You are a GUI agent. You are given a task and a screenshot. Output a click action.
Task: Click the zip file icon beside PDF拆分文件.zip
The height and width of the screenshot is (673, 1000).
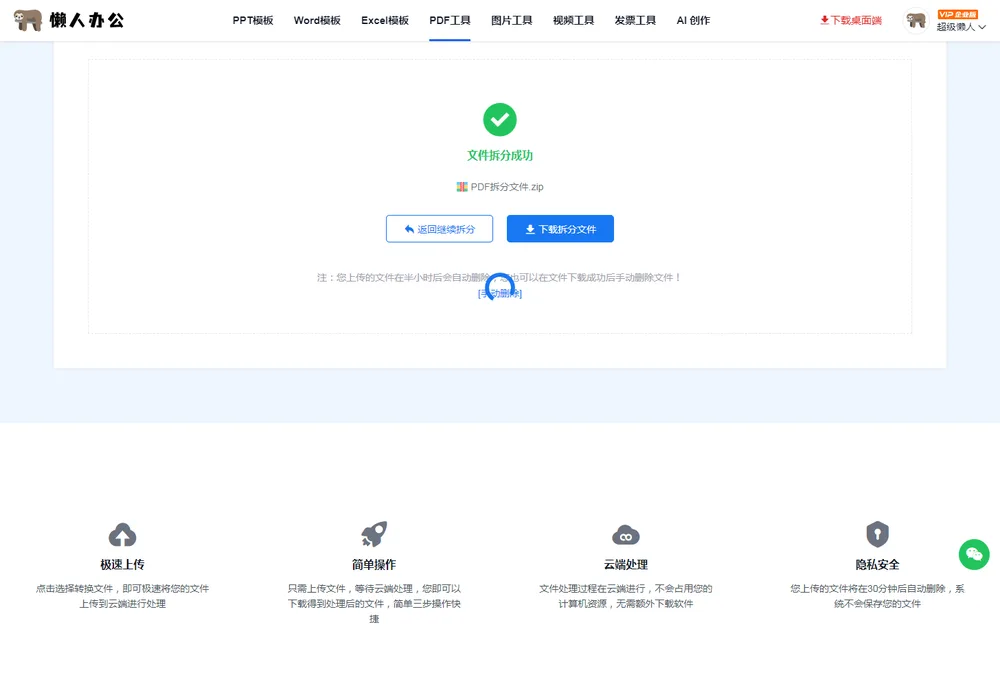pyautogui.click(x=462, y=187)
